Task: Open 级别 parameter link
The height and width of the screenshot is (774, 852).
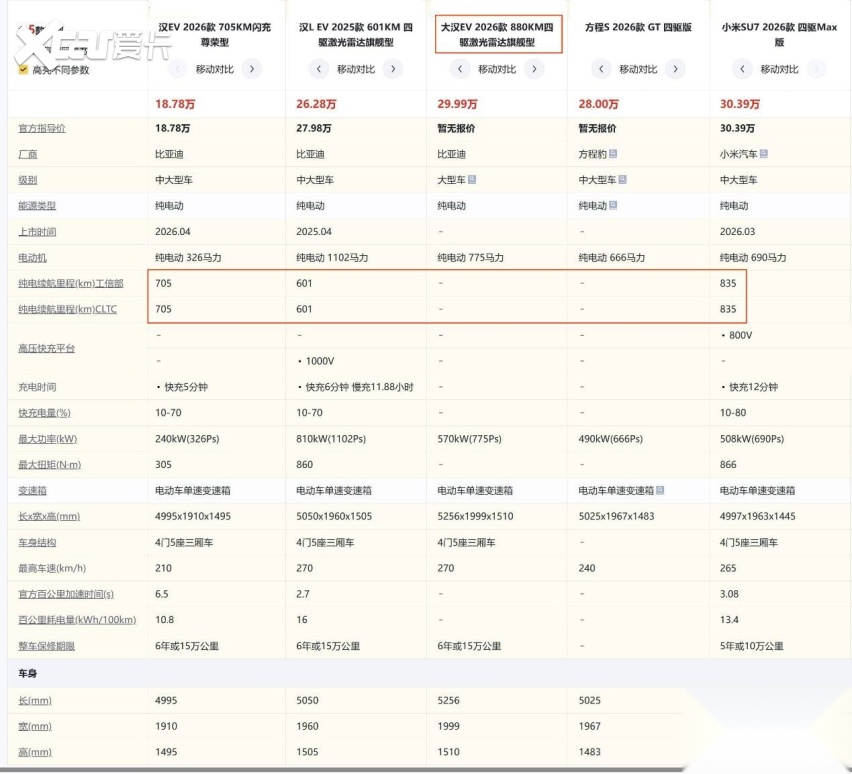Action: click(x=28, y=180)
